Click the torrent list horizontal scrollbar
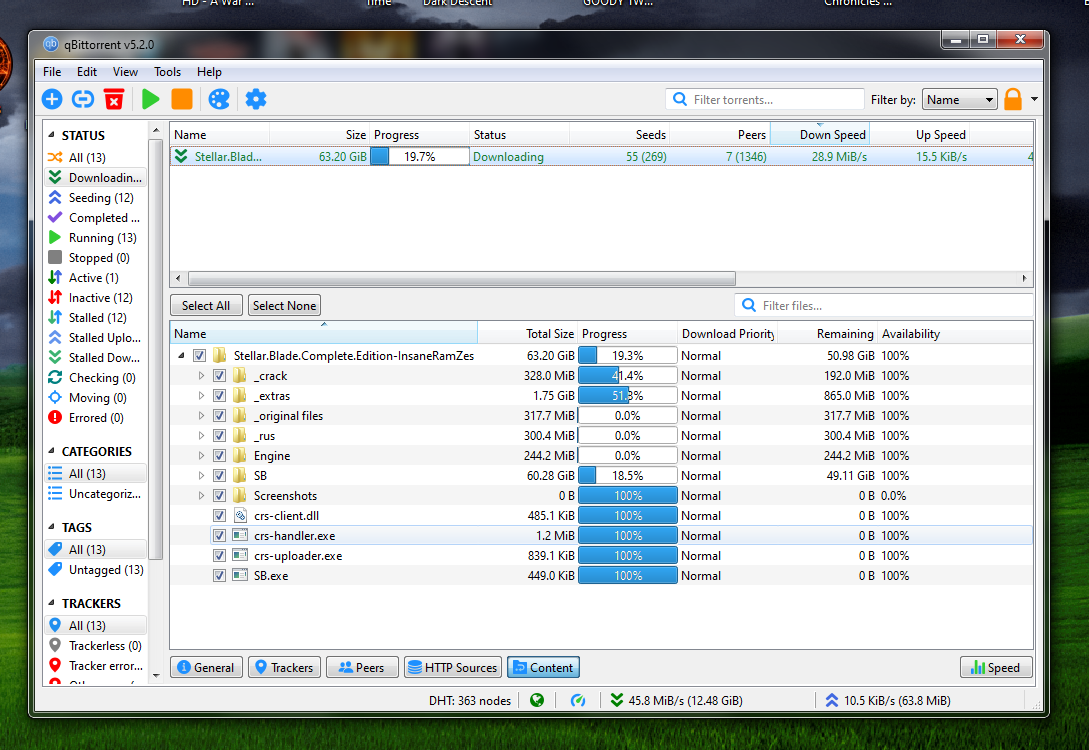 [x=462, y=278]
